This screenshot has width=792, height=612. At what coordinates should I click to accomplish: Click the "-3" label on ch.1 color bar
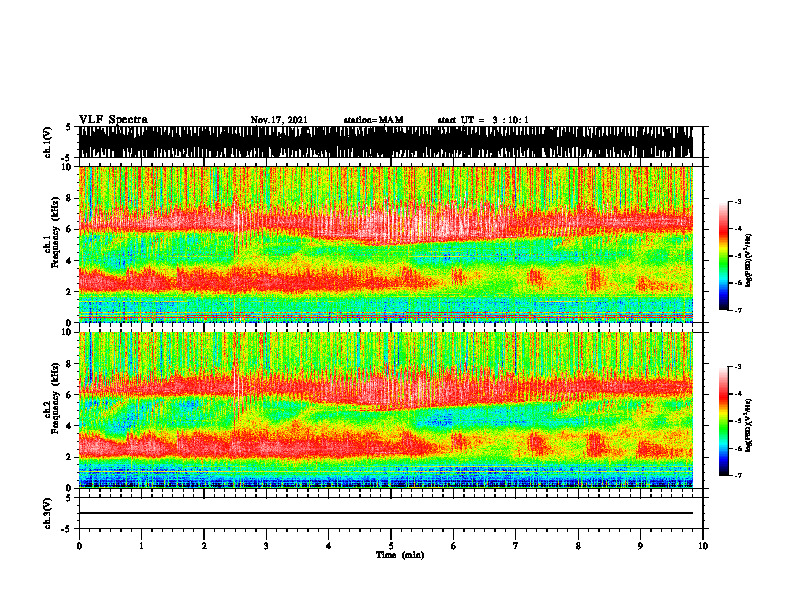tap(737, 201)
